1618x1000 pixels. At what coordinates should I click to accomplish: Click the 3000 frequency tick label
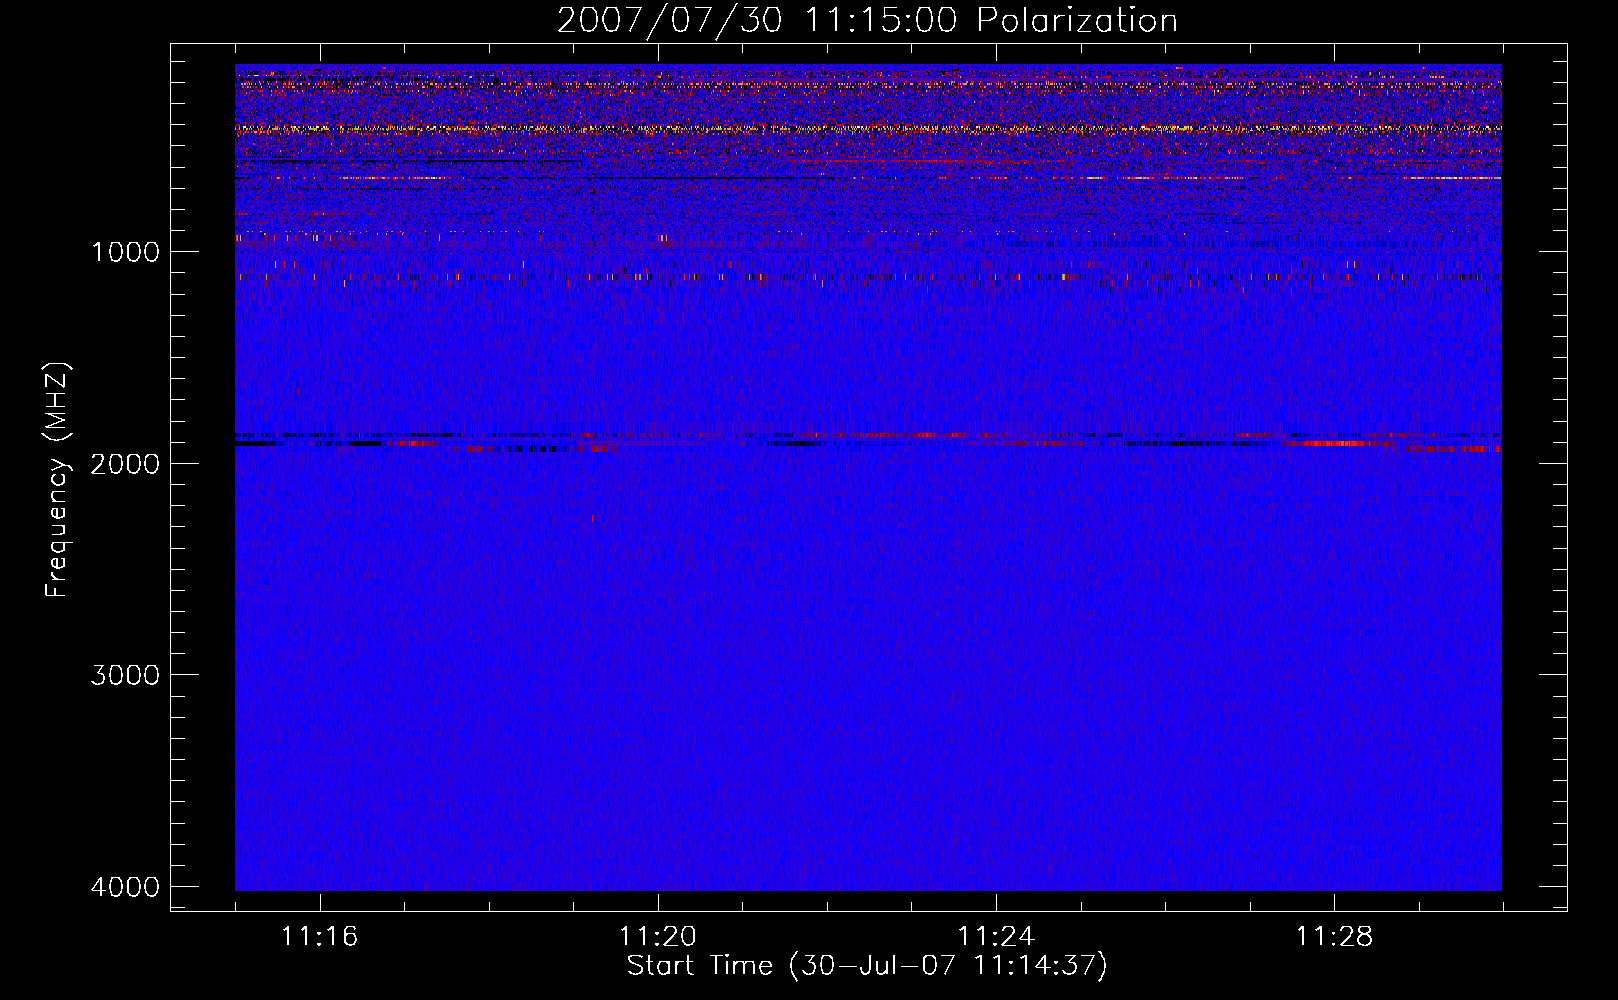point(125,675)
